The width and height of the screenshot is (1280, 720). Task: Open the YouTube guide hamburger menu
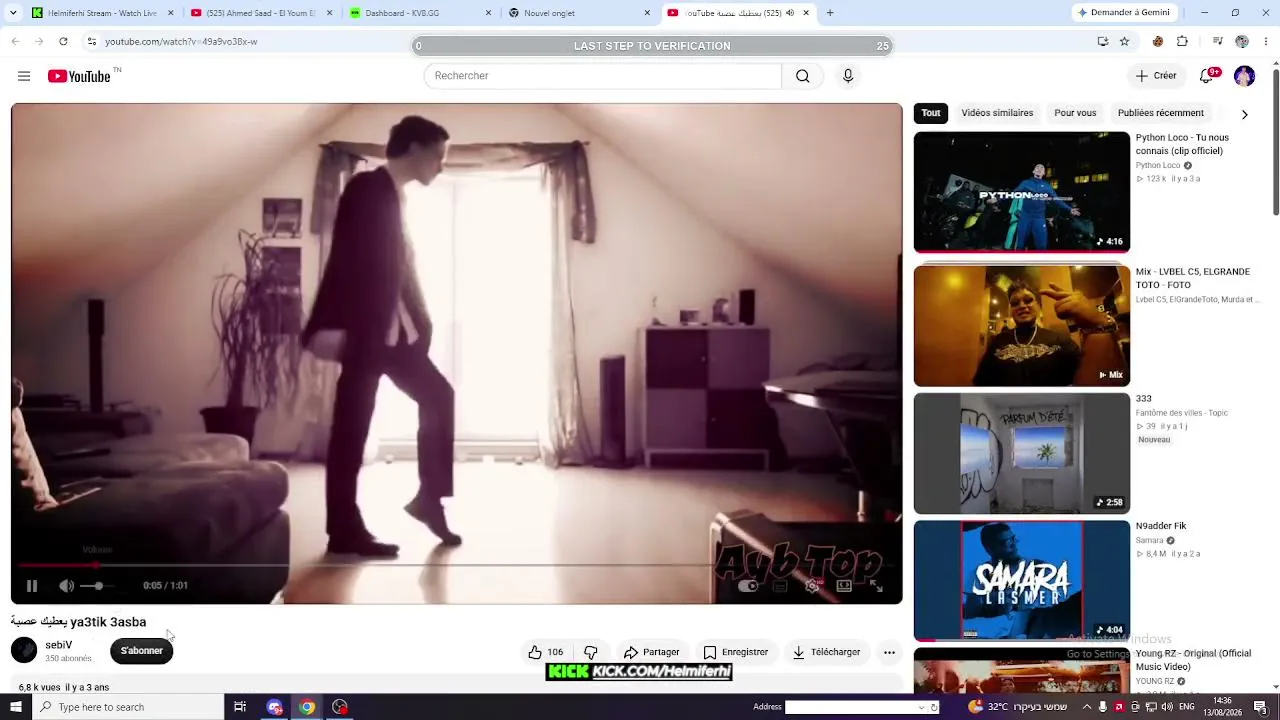pos(24,76)
